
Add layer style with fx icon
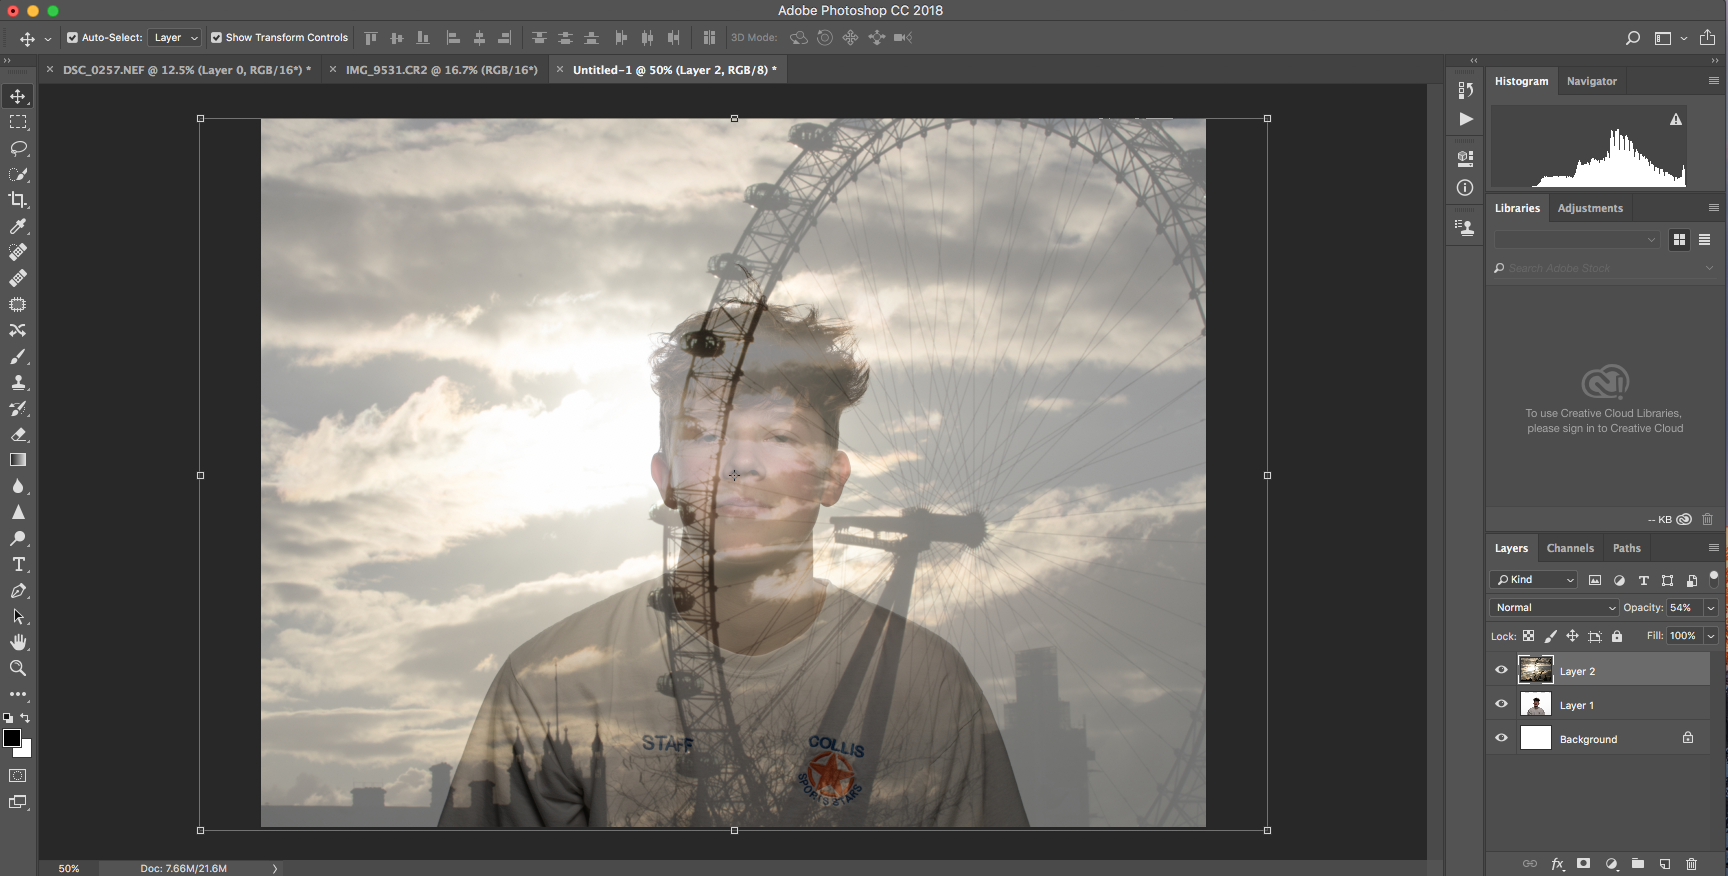click(x=1557, y=864)
